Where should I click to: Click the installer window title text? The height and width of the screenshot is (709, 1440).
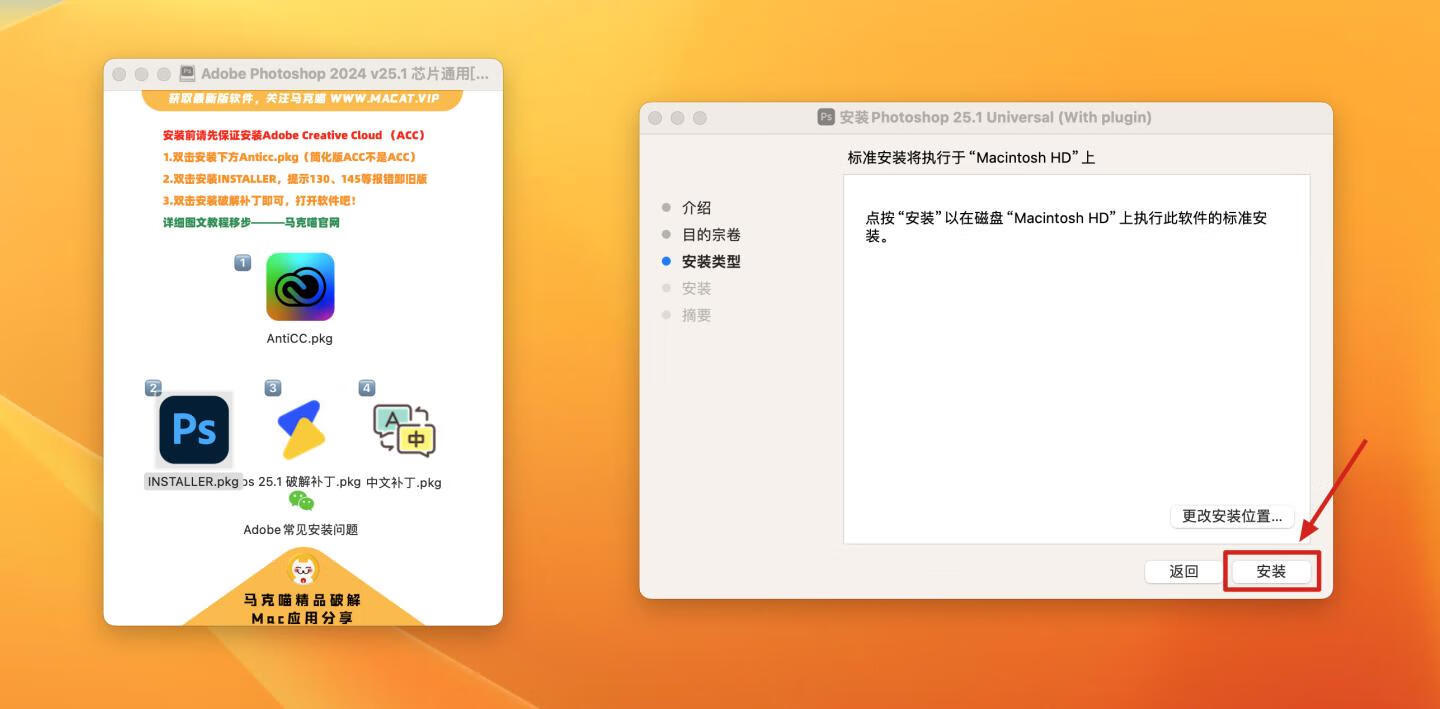(995, 117)
